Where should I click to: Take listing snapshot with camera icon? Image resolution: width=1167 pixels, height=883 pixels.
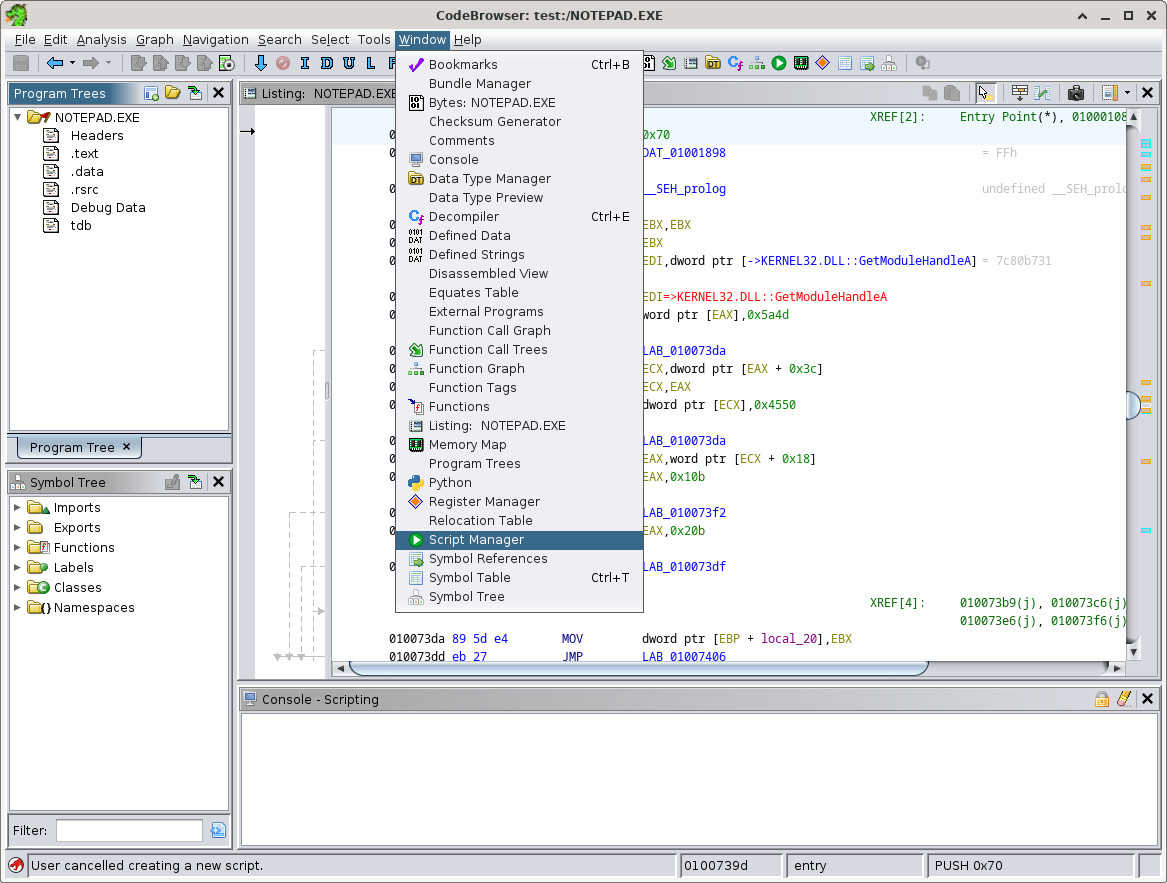1075,93
